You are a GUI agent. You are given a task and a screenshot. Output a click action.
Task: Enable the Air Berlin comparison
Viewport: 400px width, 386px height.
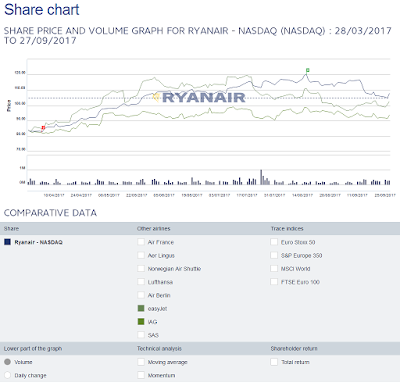pyautogui.click(x=141, y=295)
